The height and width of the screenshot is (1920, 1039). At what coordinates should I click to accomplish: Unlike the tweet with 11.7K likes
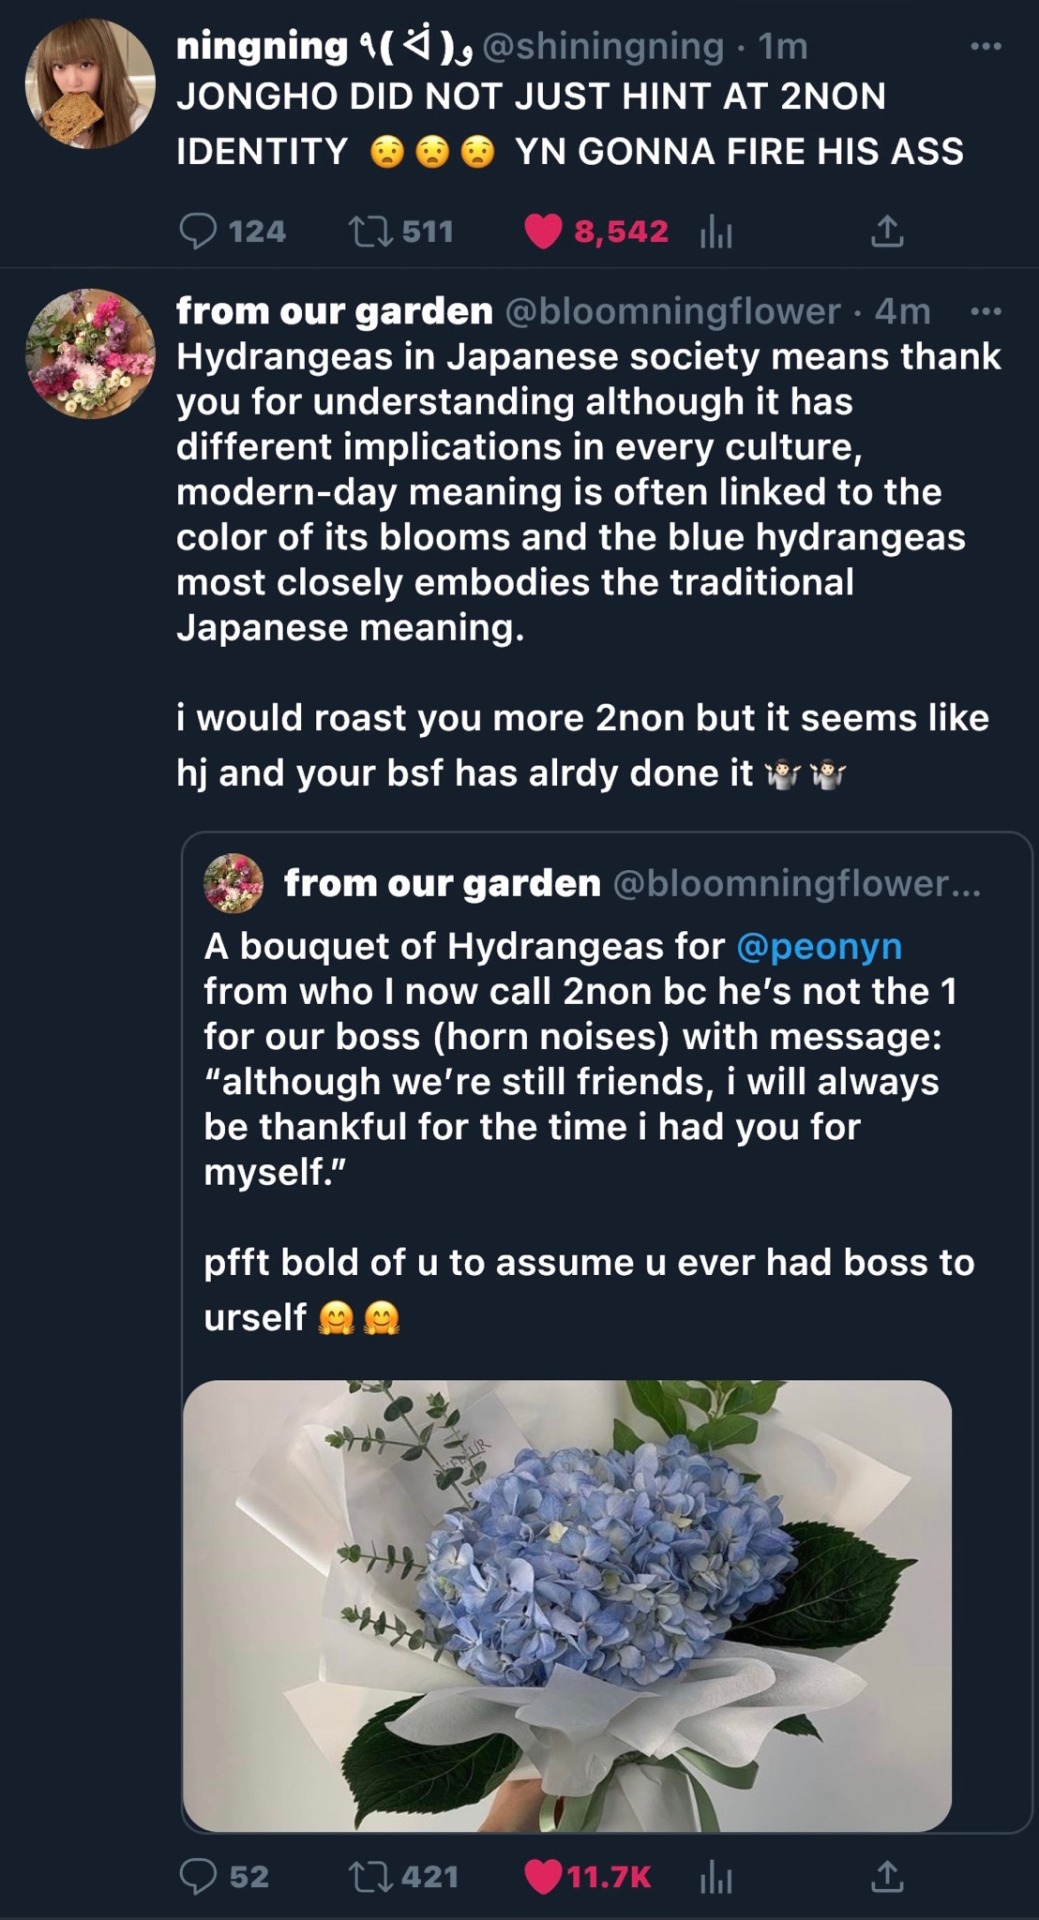[x=544, y=1877]
